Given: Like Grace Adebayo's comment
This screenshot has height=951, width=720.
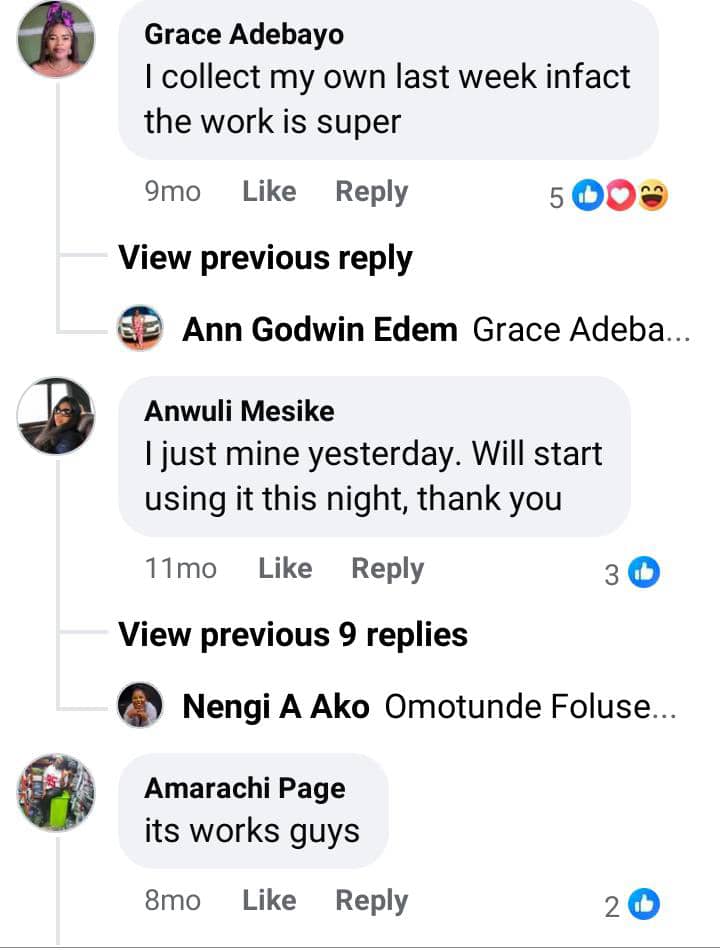Looking at the screenshot, I should point(269,192).
